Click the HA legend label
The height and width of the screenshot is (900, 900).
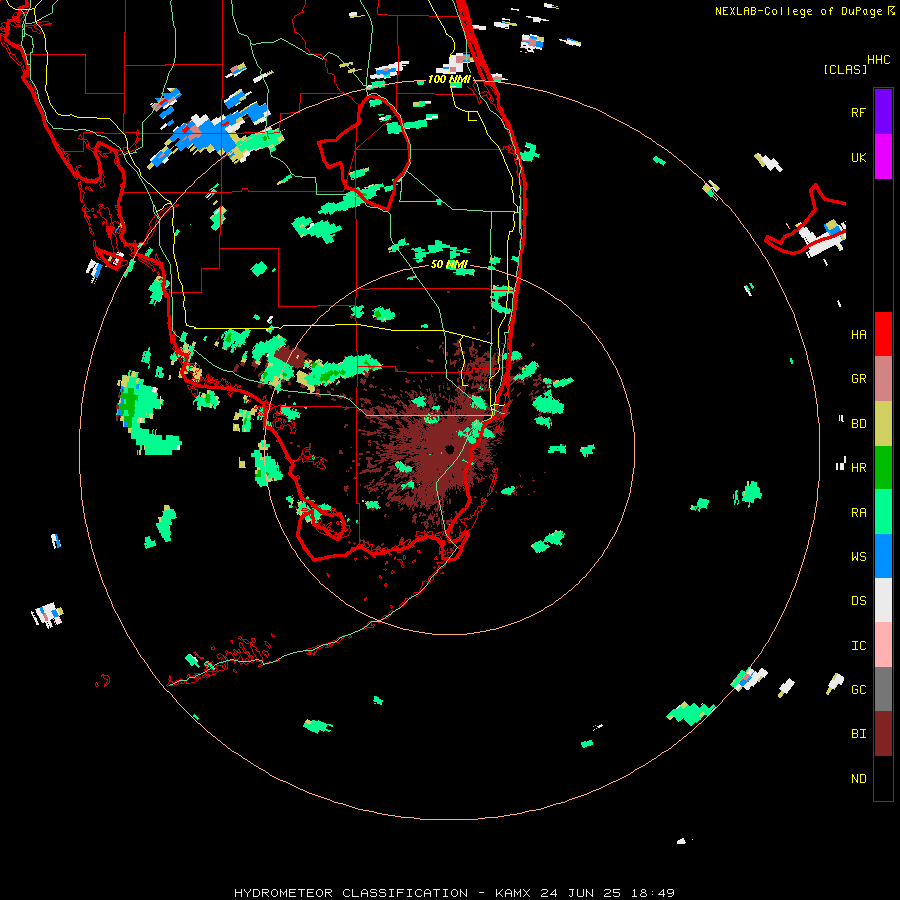point(858,334)
